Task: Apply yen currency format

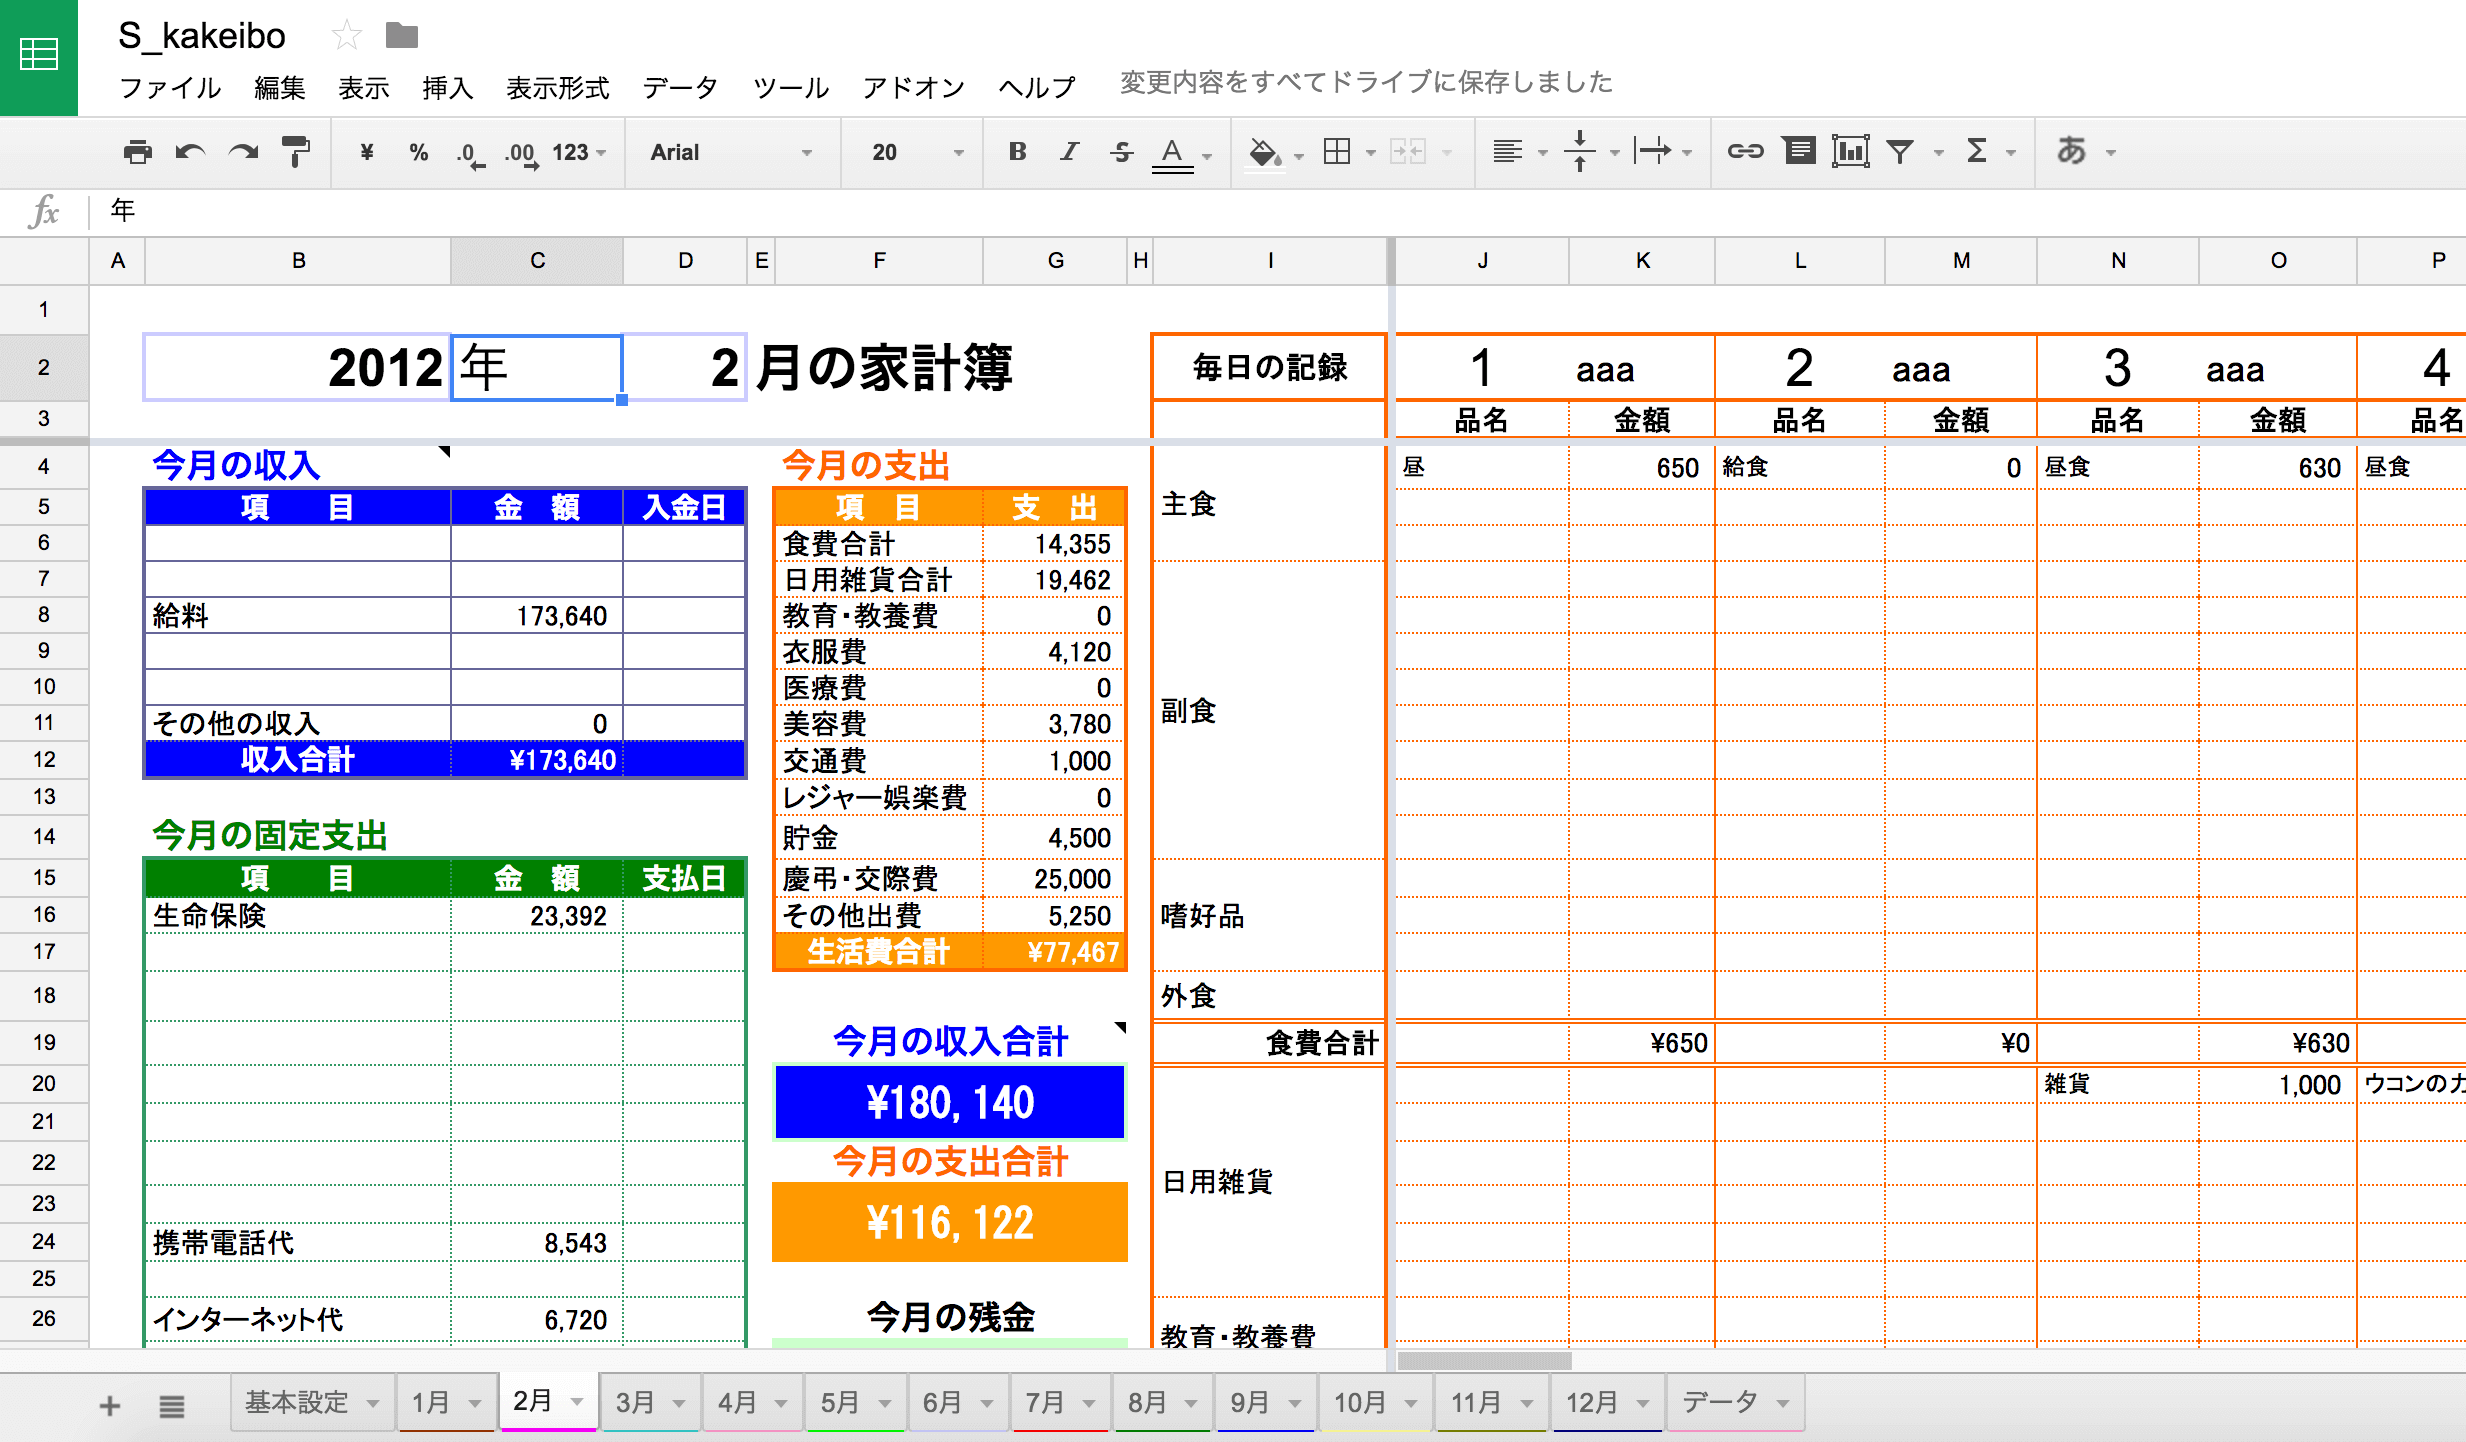Action: tap(367, 152)
